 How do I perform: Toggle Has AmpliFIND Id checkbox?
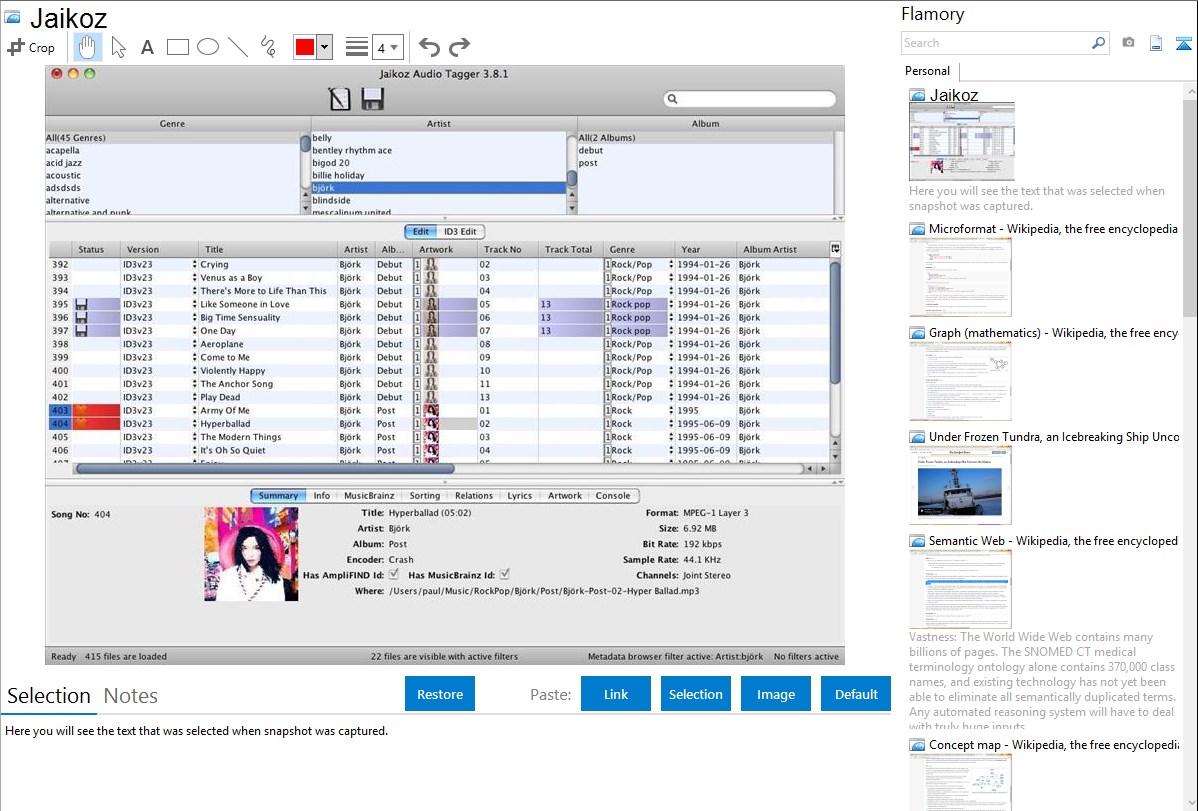393,574
